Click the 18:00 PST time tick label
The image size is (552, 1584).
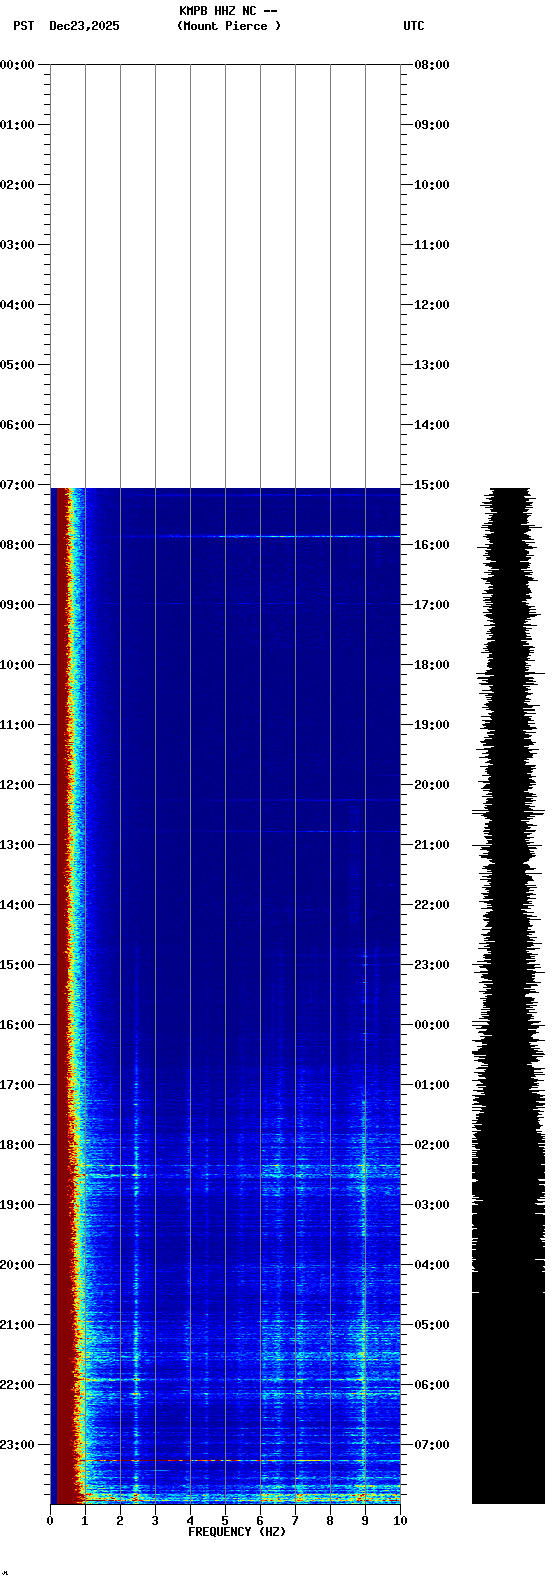point(18,1145)
